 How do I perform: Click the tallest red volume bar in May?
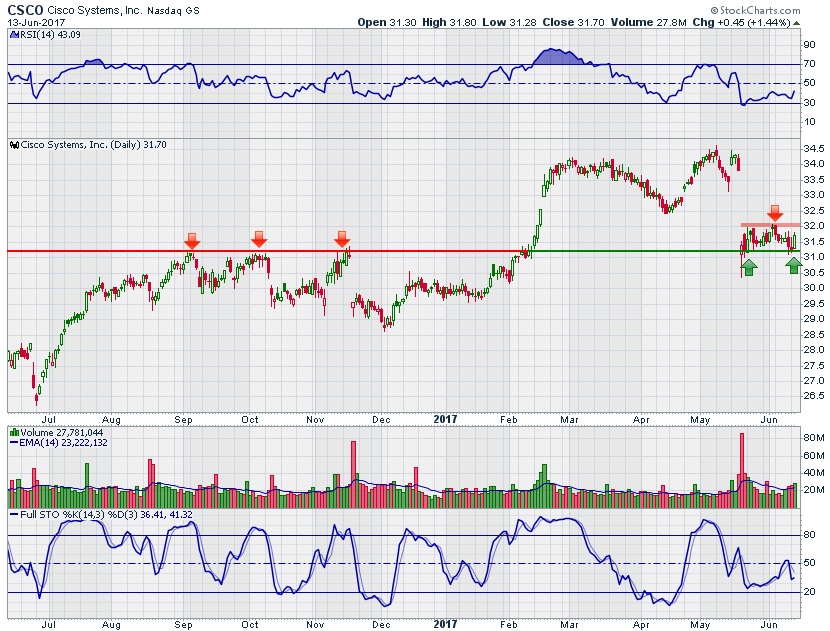tap(742, 471)
